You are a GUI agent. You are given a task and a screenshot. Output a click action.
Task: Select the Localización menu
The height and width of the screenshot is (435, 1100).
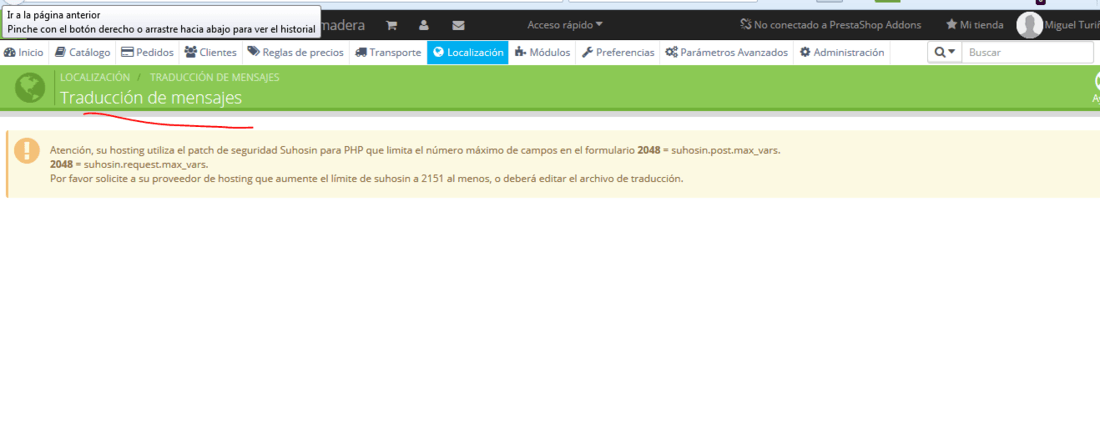pos(468,52)
